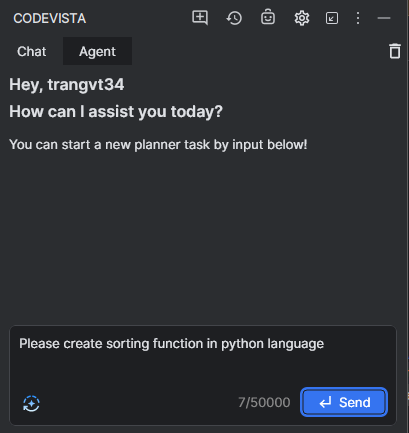
Task: Send the message with Send button
Action: point(344,402)
